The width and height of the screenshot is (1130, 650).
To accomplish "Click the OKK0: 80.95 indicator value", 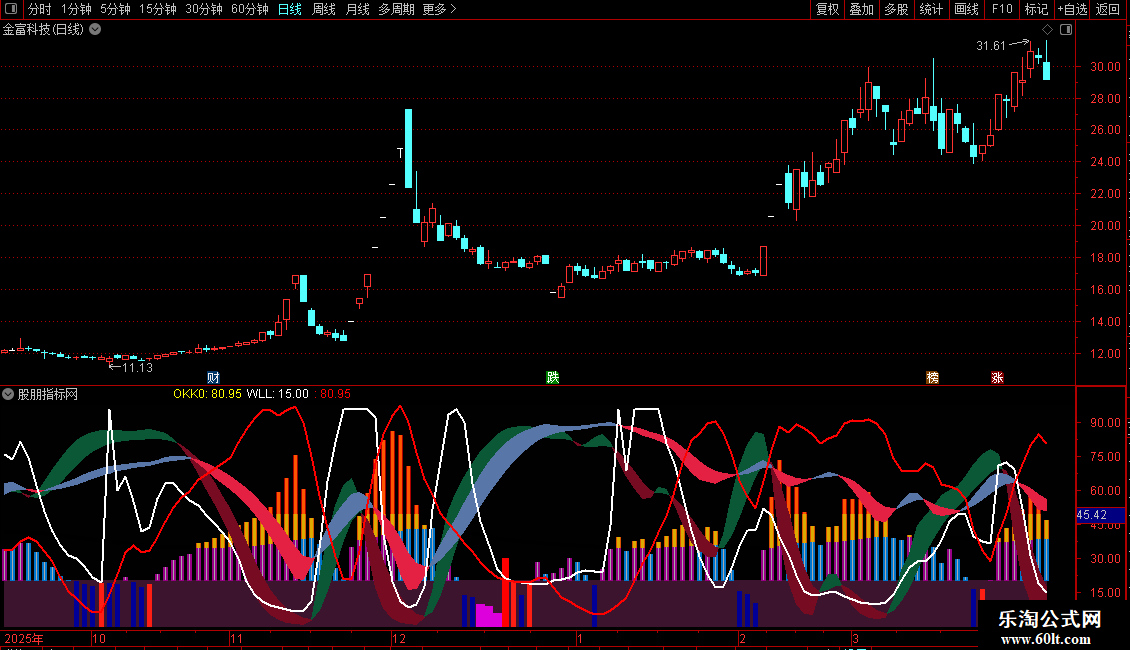I will coord(208,394).
